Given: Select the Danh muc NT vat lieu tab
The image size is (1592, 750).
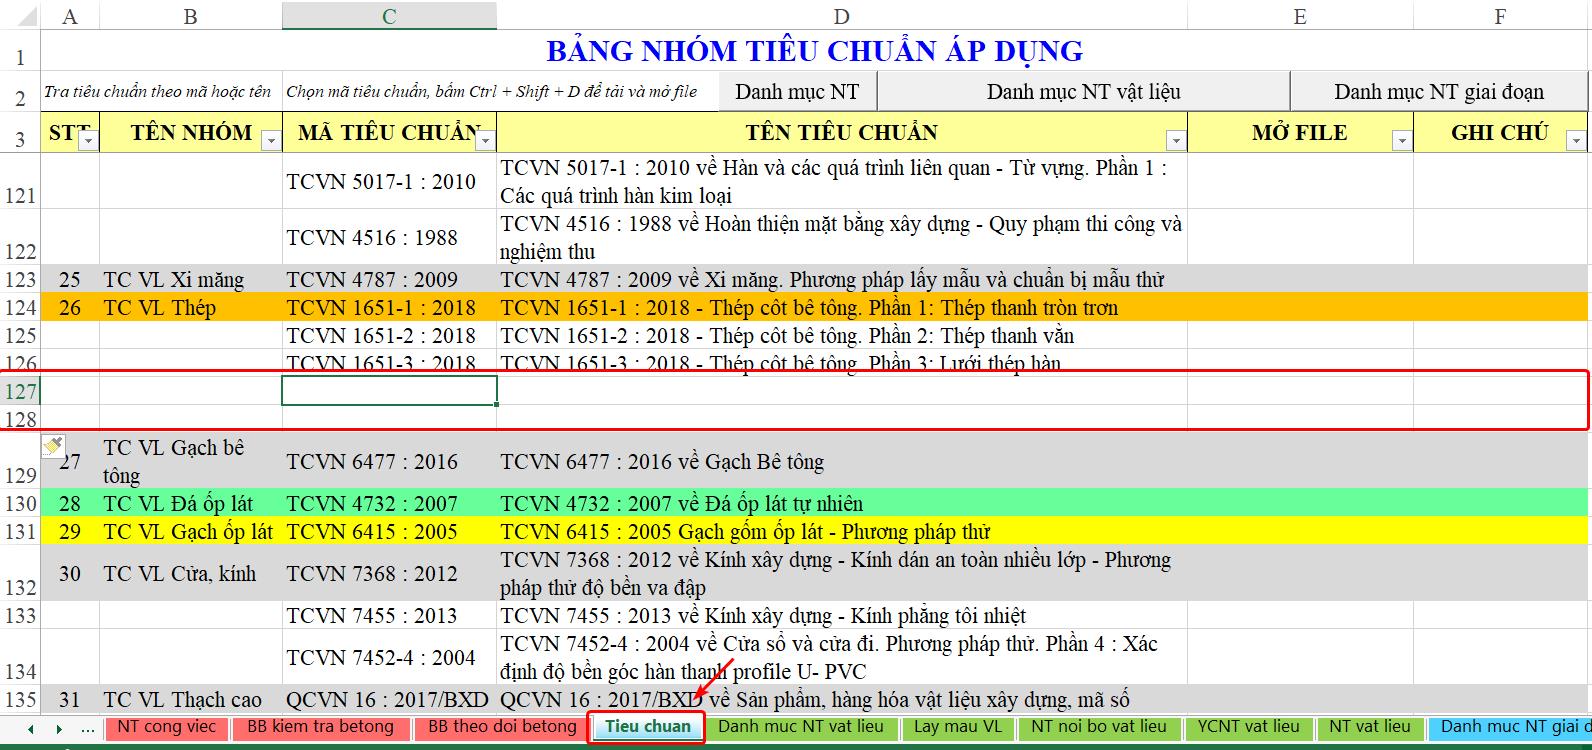Looking at the screenshot, I should 800,727.
